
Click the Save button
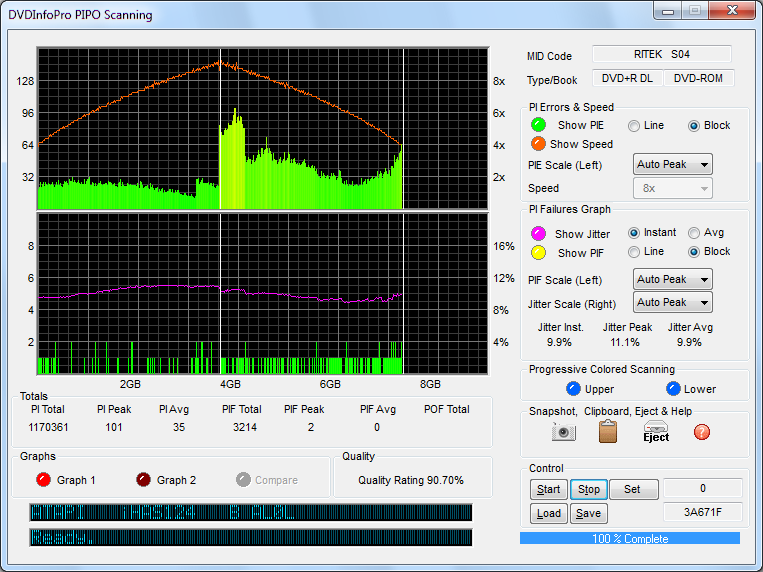588,513
